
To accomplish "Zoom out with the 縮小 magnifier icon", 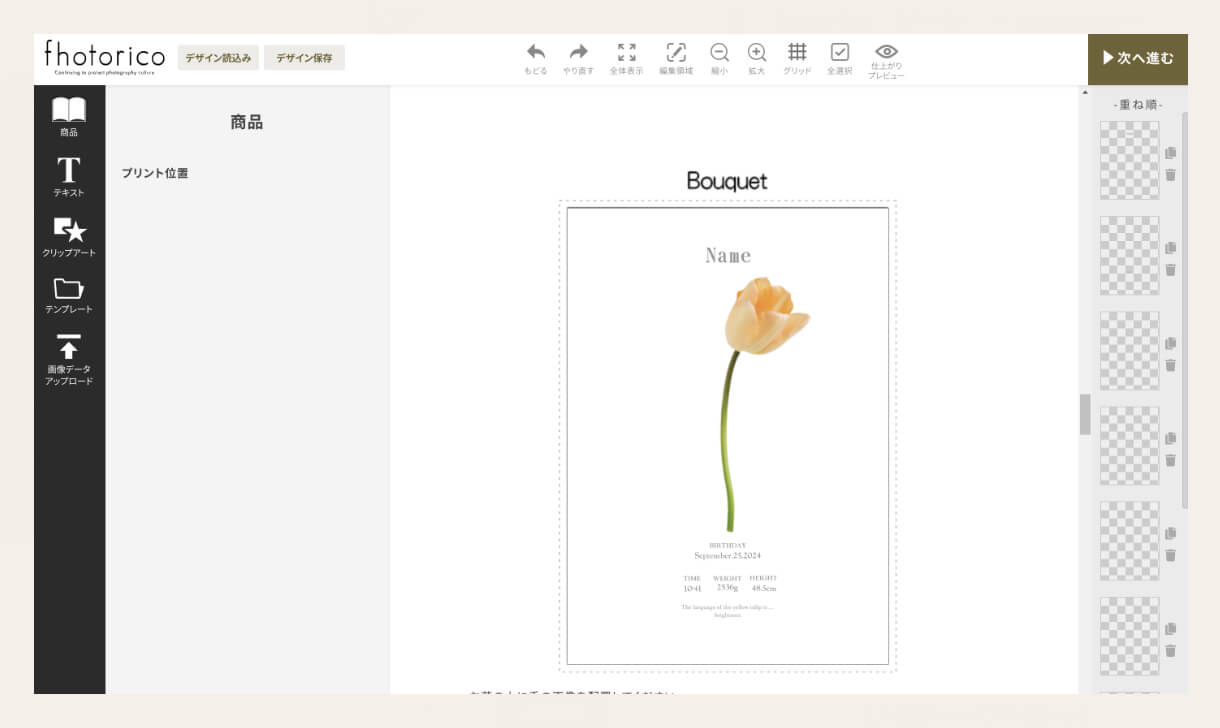I will point(719,53).
